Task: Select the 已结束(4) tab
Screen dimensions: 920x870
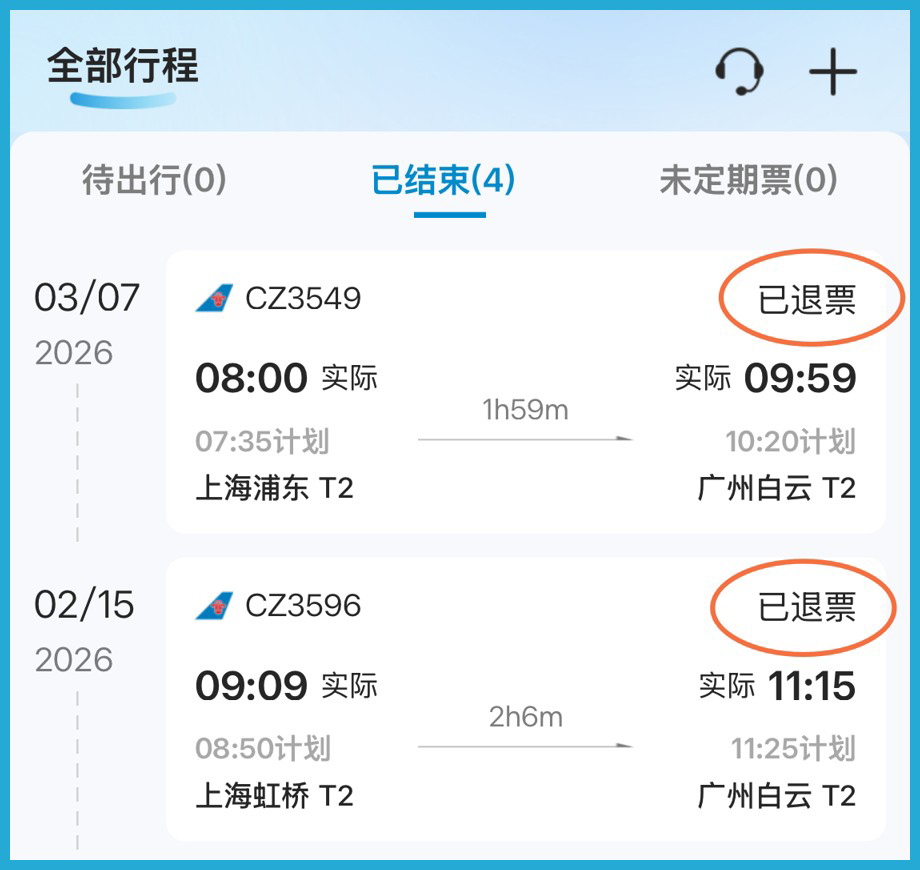Action: pyautogui.click(x=443, y=181)
